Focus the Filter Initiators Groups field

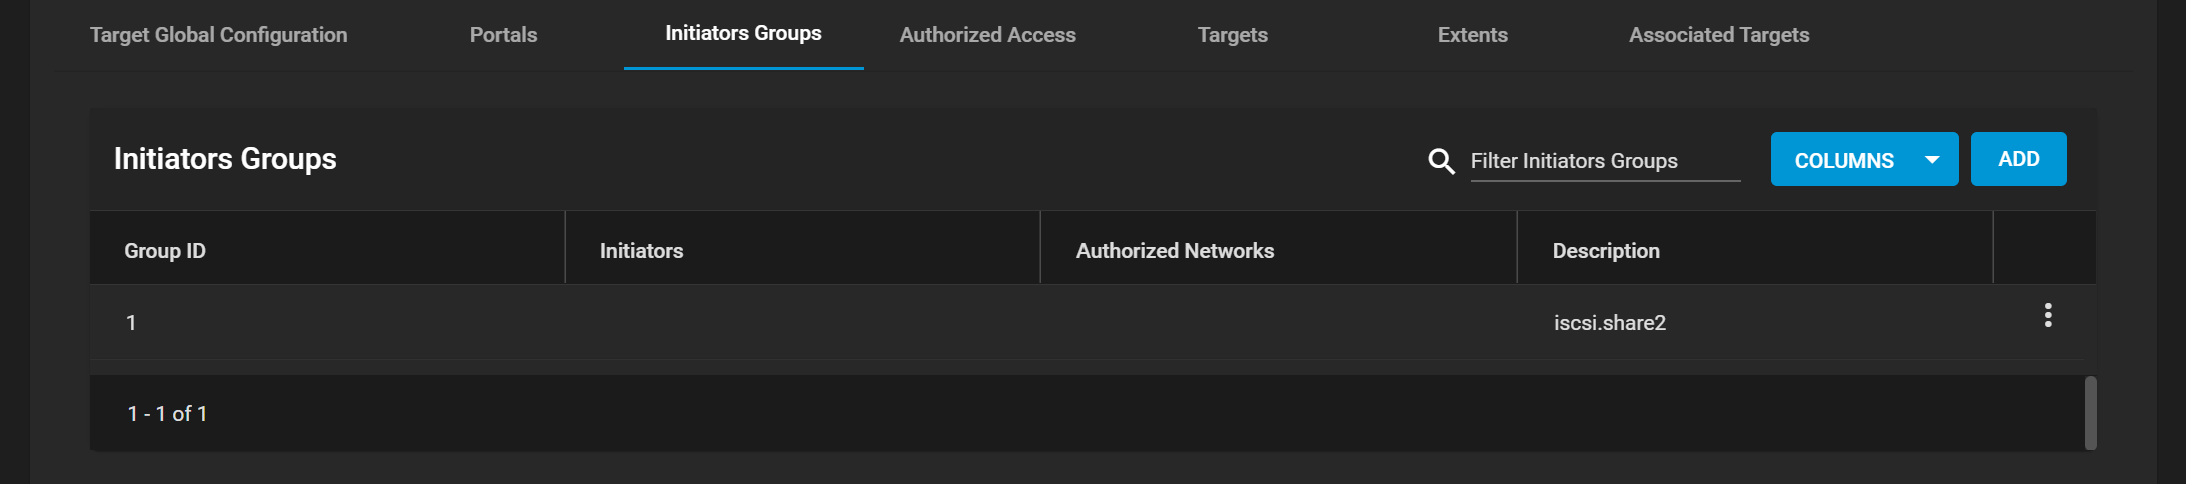point(1605,161)
